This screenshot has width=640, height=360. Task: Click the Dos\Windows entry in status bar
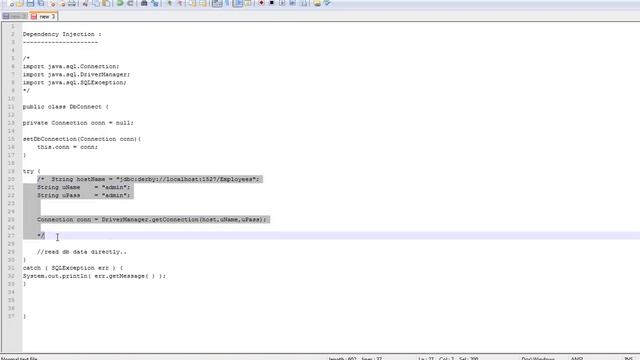coord(538,358)
